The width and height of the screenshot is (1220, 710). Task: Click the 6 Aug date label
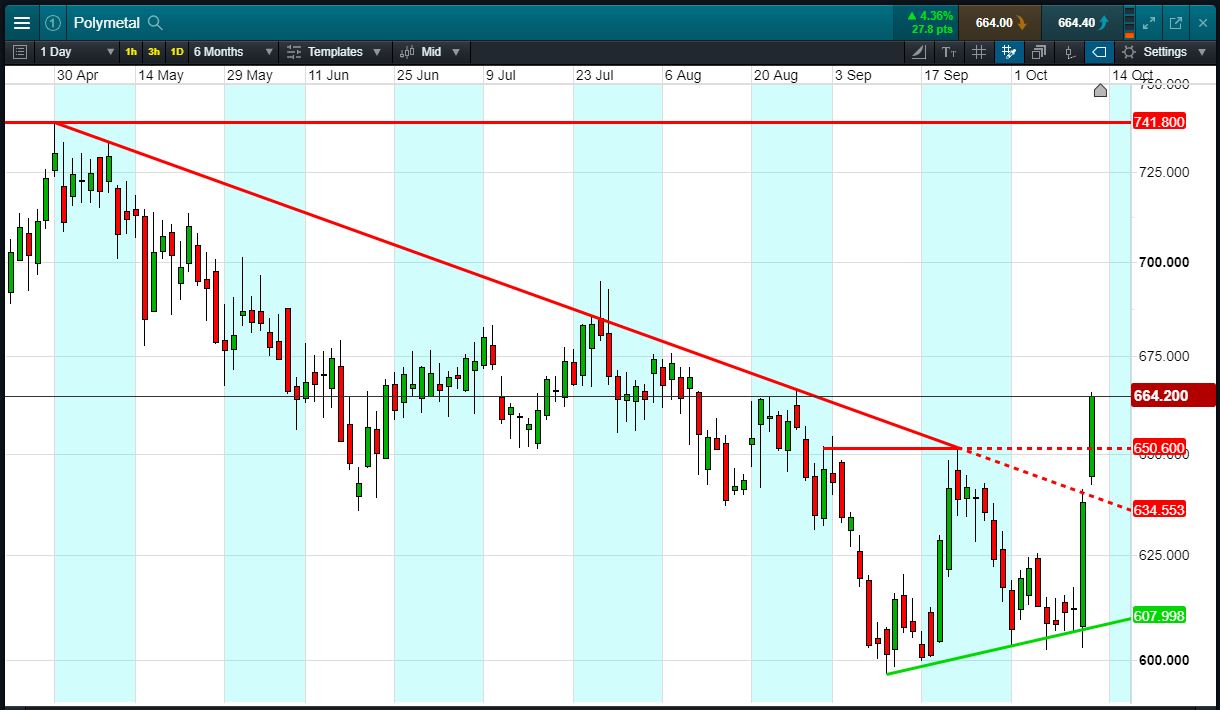(683, 75)
